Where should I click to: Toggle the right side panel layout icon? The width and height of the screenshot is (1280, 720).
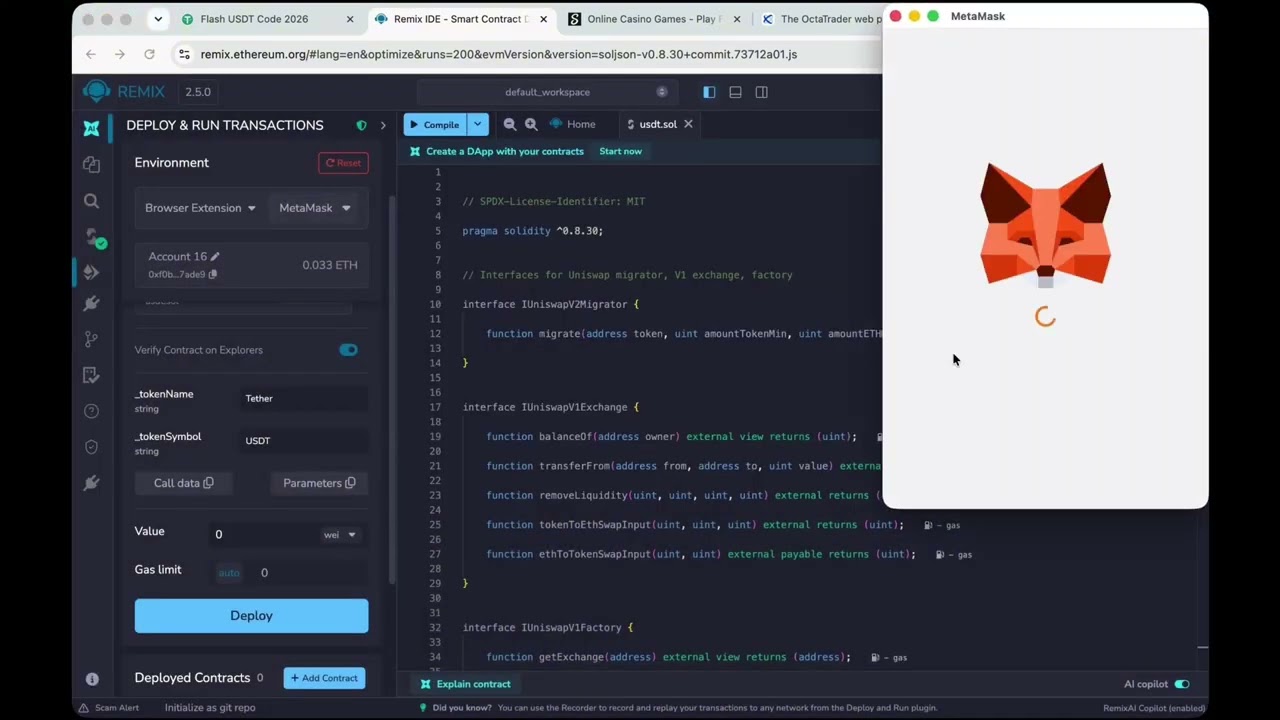click(x=761, y=92)
